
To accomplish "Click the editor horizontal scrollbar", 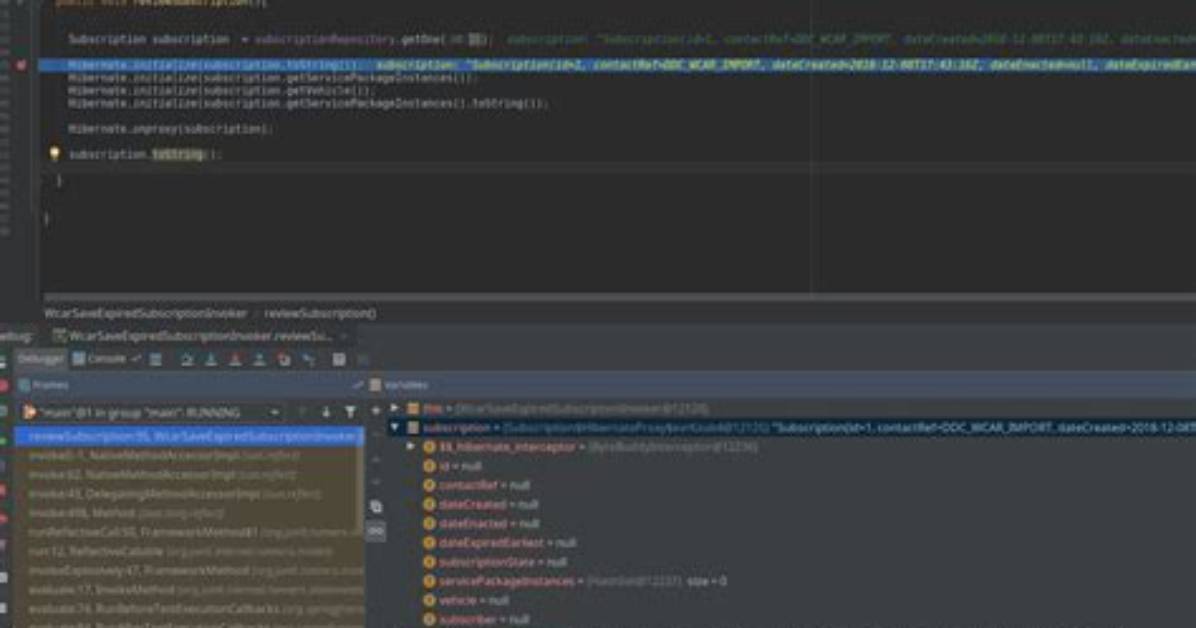I will (619, 297).
